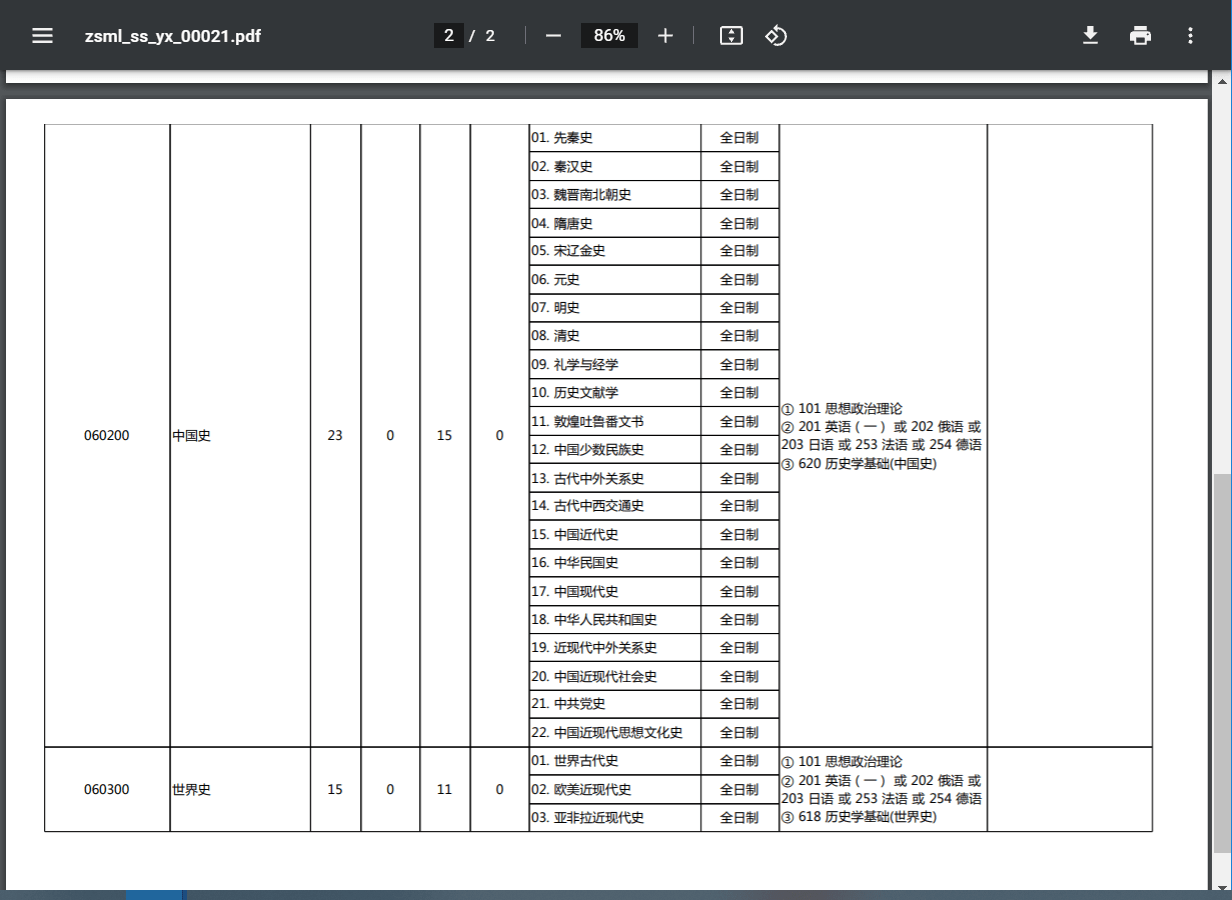Click the 060300 subject code cell
This screenshot has height=900, width=1232.
(107, 789)
